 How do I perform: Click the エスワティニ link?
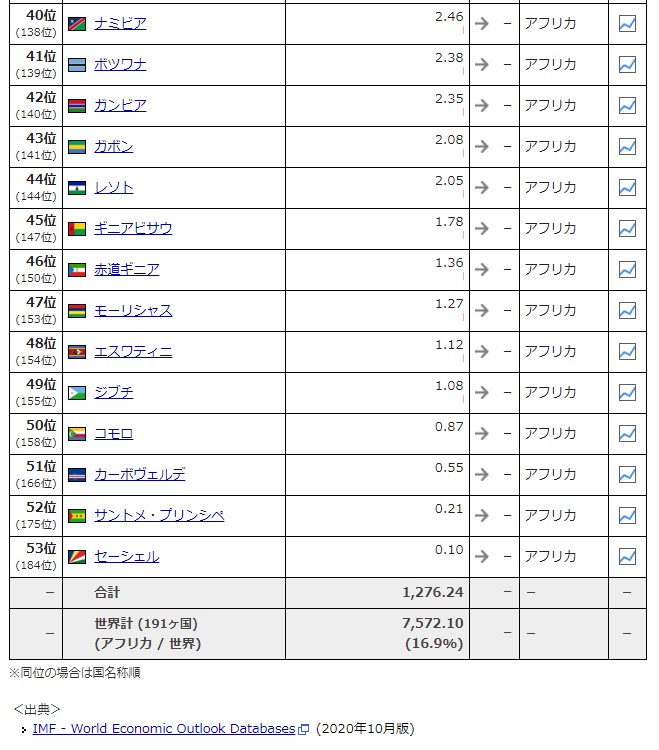pos(133,351)
